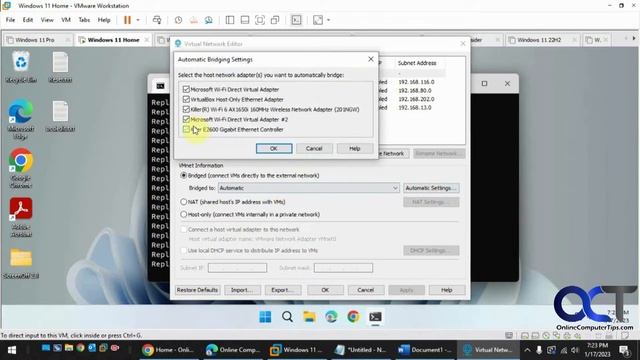The image size is (640, 360).
Task: Toggle the library sidebar panel icon
Action: point(230,20)
